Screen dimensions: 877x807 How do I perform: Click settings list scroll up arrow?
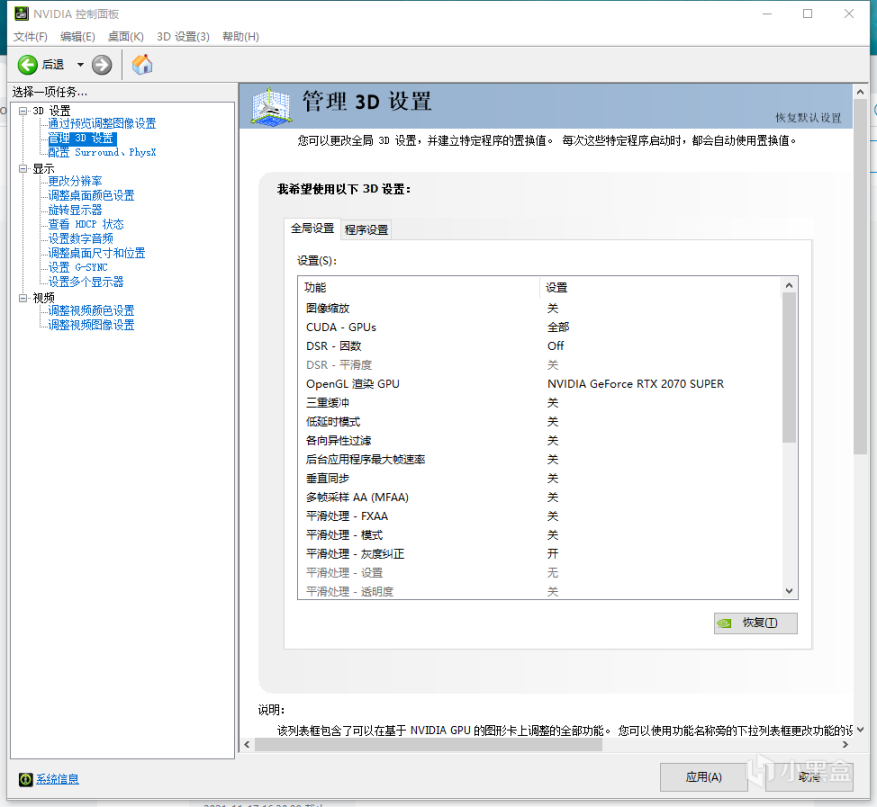tap(789, 285)
